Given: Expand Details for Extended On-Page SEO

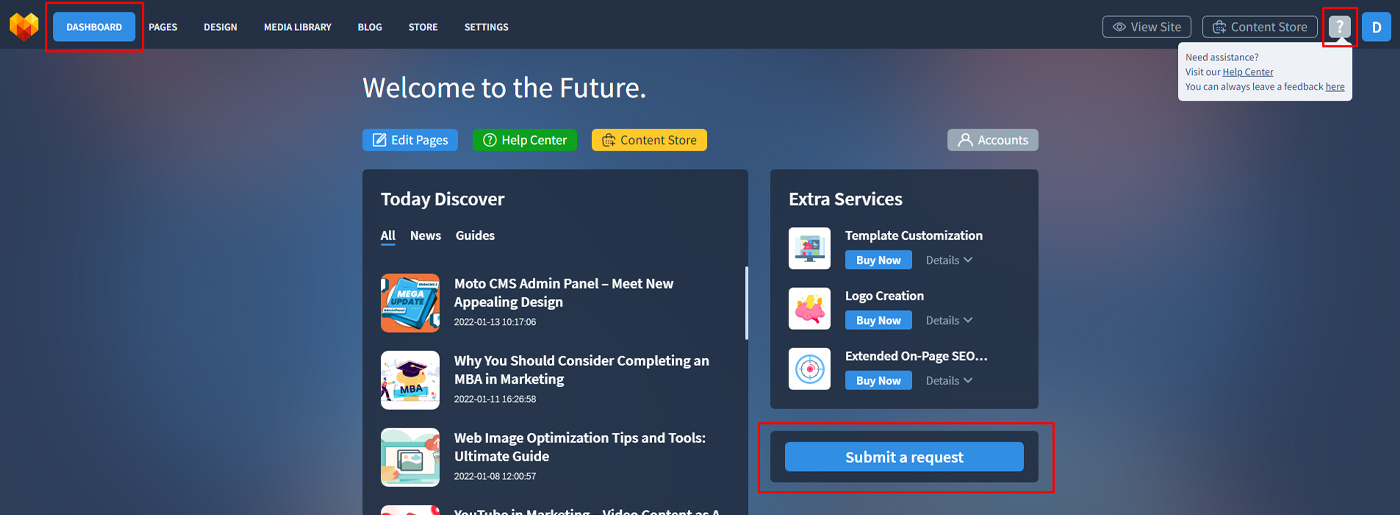Looking at the screenshot, I should (x=949, y=381).
